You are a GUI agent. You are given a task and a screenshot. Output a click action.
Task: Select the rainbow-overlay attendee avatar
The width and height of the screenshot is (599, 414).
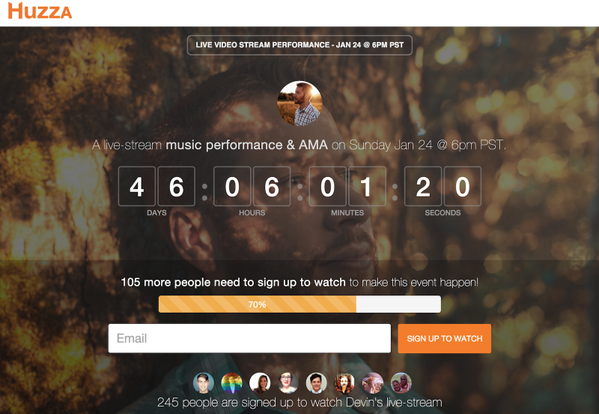(232, 383)
